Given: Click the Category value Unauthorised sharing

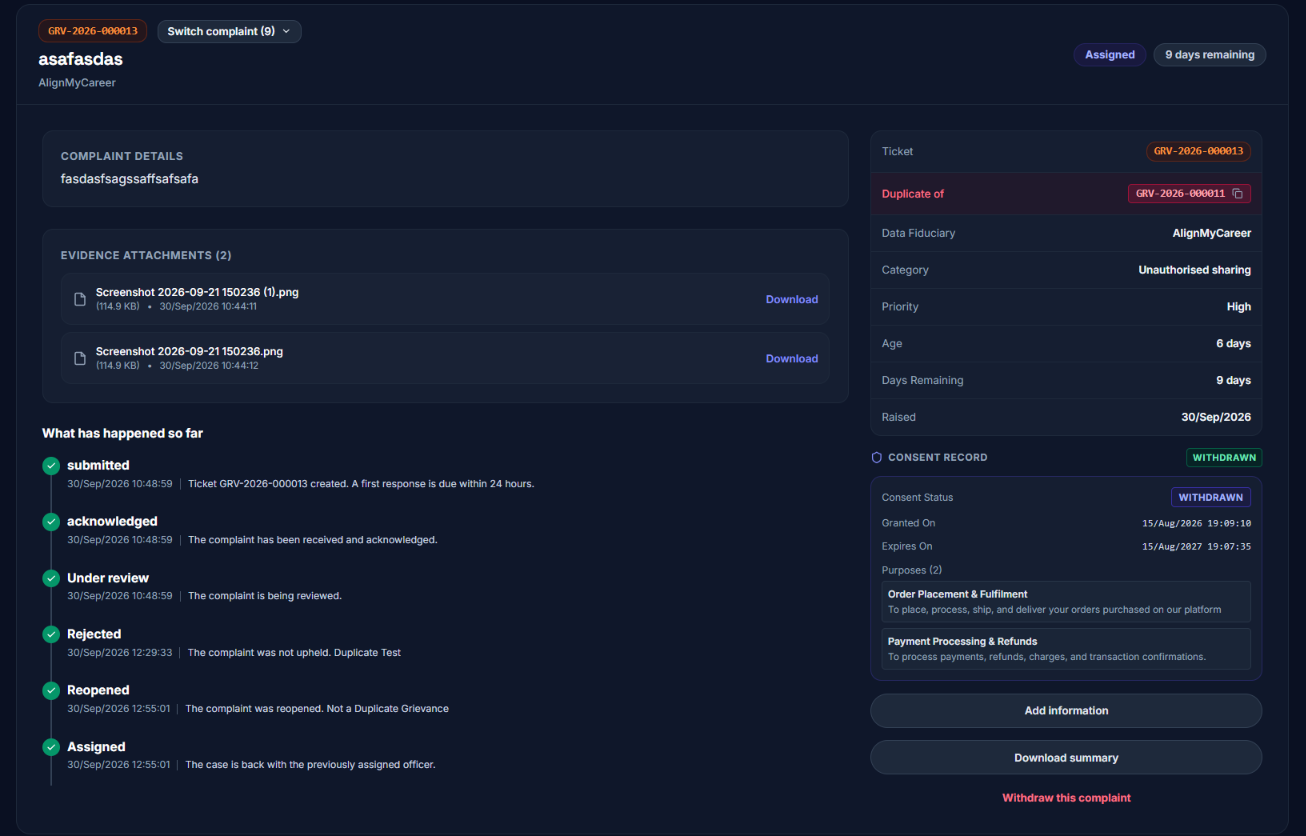Looking at the screenshot, I should [1195, 270].
